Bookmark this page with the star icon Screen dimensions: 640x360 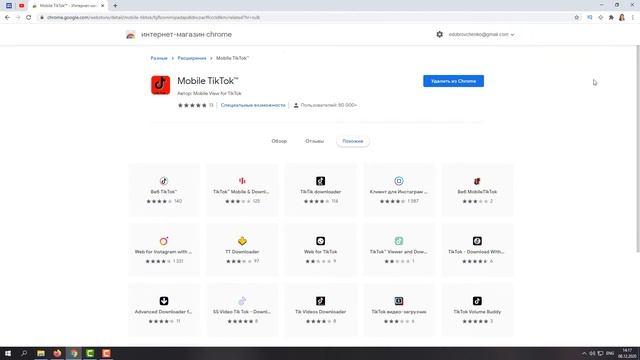pyautogui.click(x=576, y=17)
